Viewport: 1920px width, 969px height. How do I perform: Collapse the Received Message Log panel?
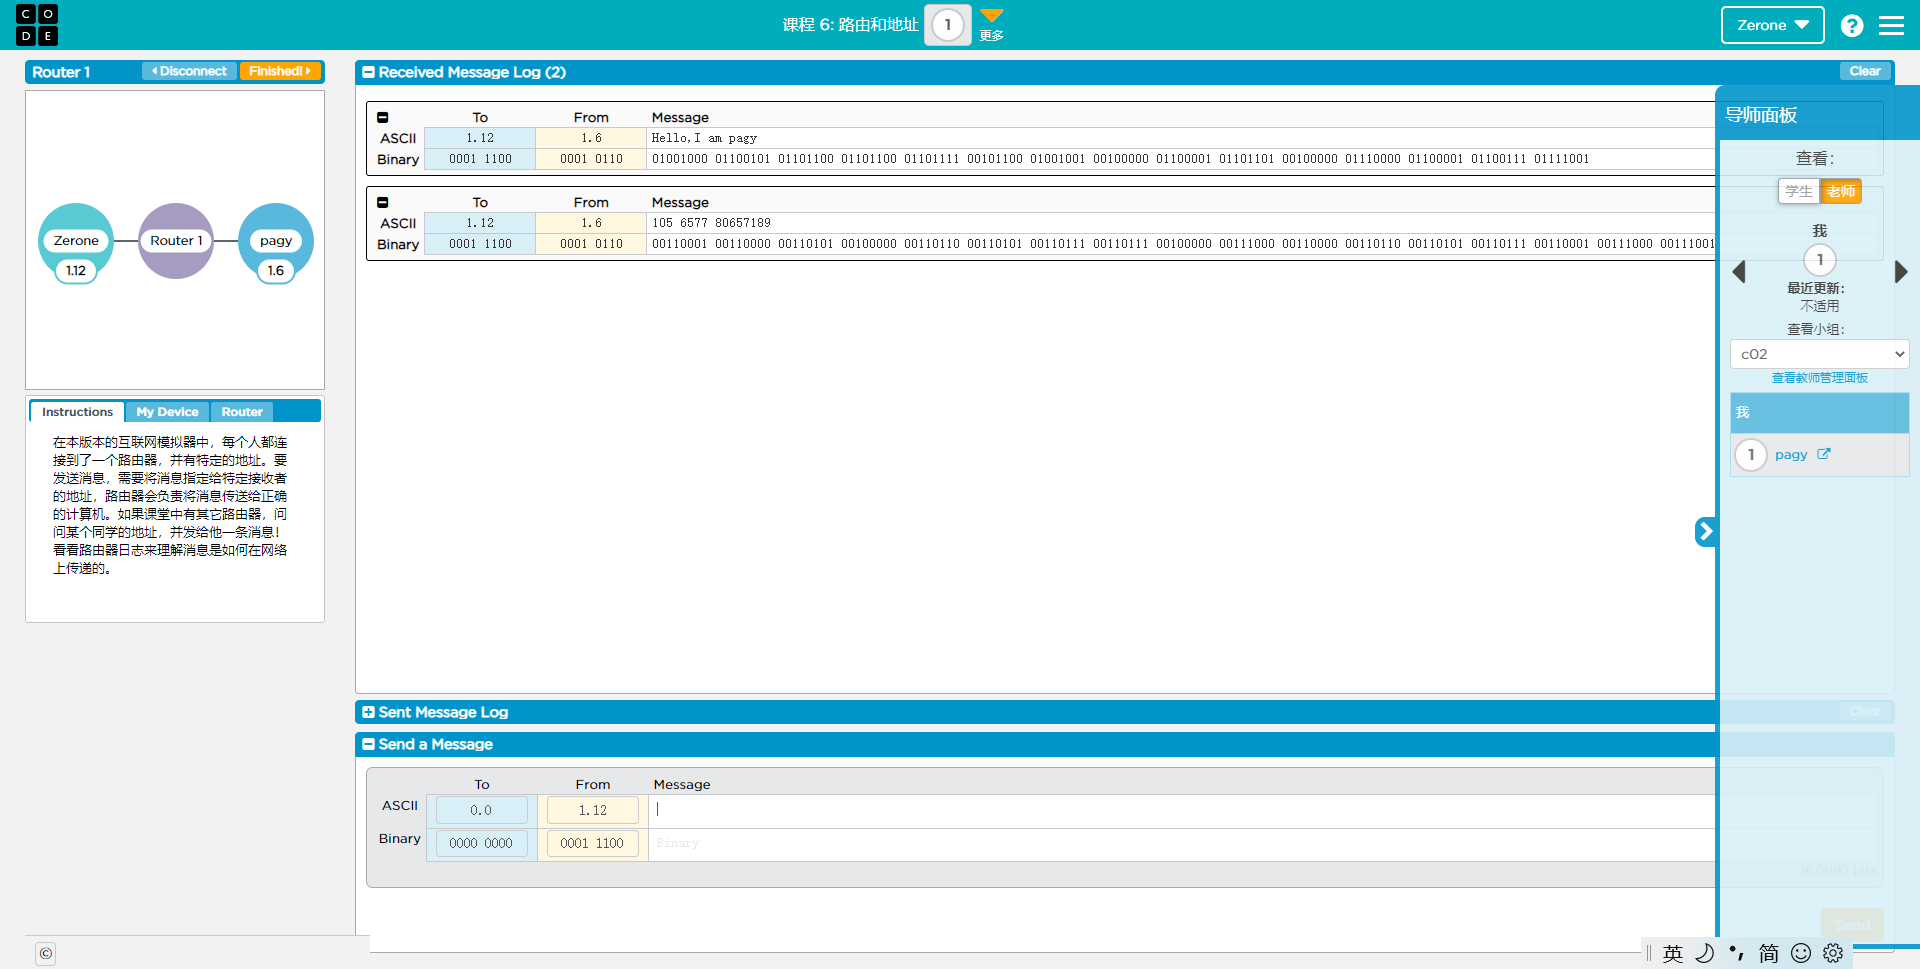coord(368,72)
